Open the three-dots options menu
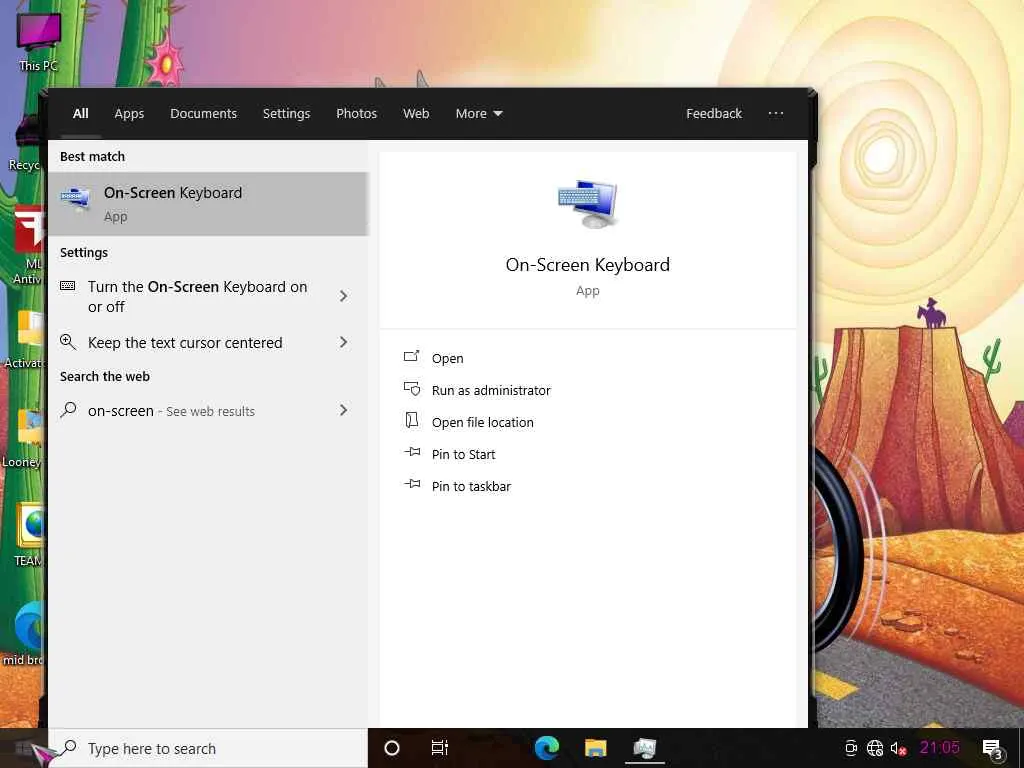Image resolution: width=1024 pixels, height=768 pixels. click(x=775, y=113)
